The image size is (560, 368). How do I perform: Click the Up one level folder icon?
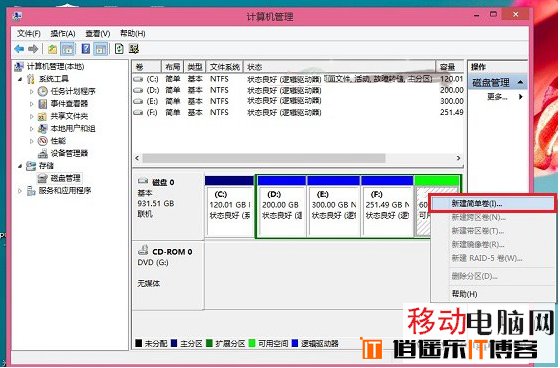click(x=52, y=49)
